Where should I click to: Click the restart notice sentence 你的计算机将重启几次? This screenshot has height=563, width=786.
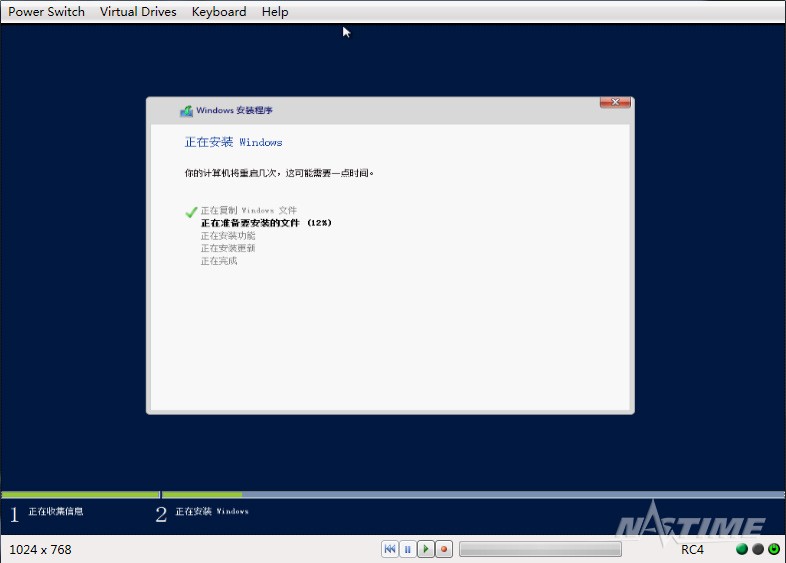279,173
